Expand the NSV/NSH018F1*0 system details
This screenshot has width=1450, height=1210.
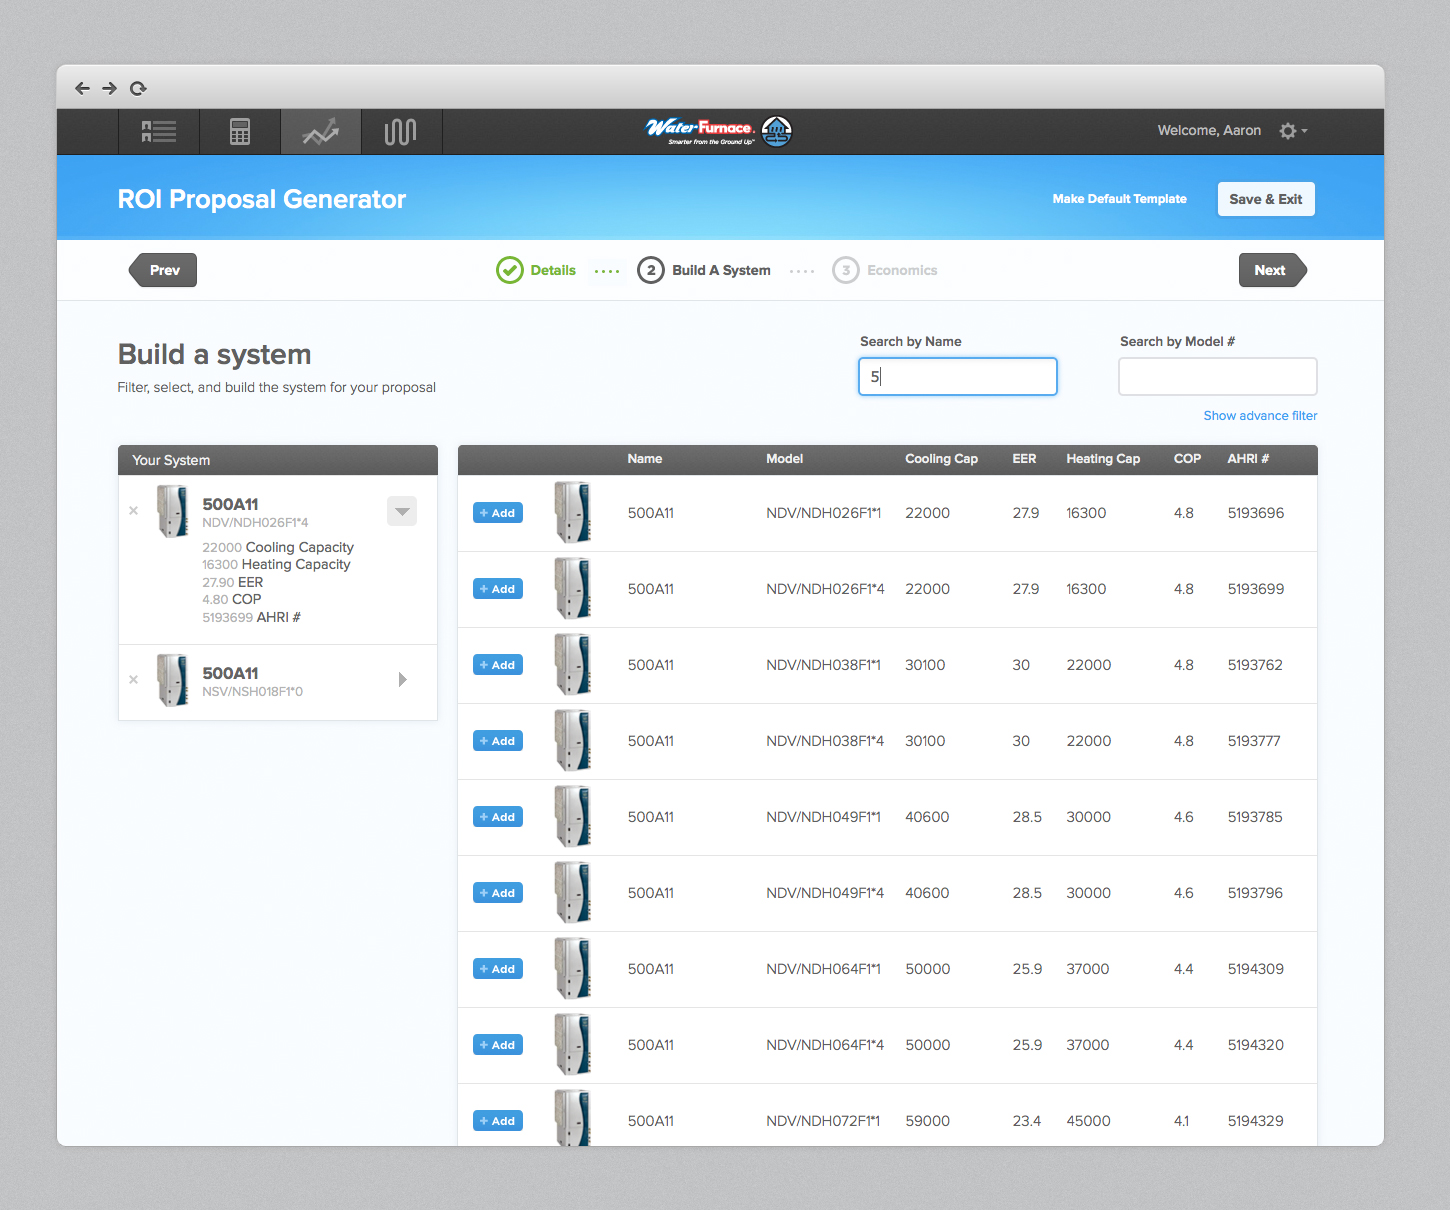[402, 680]
